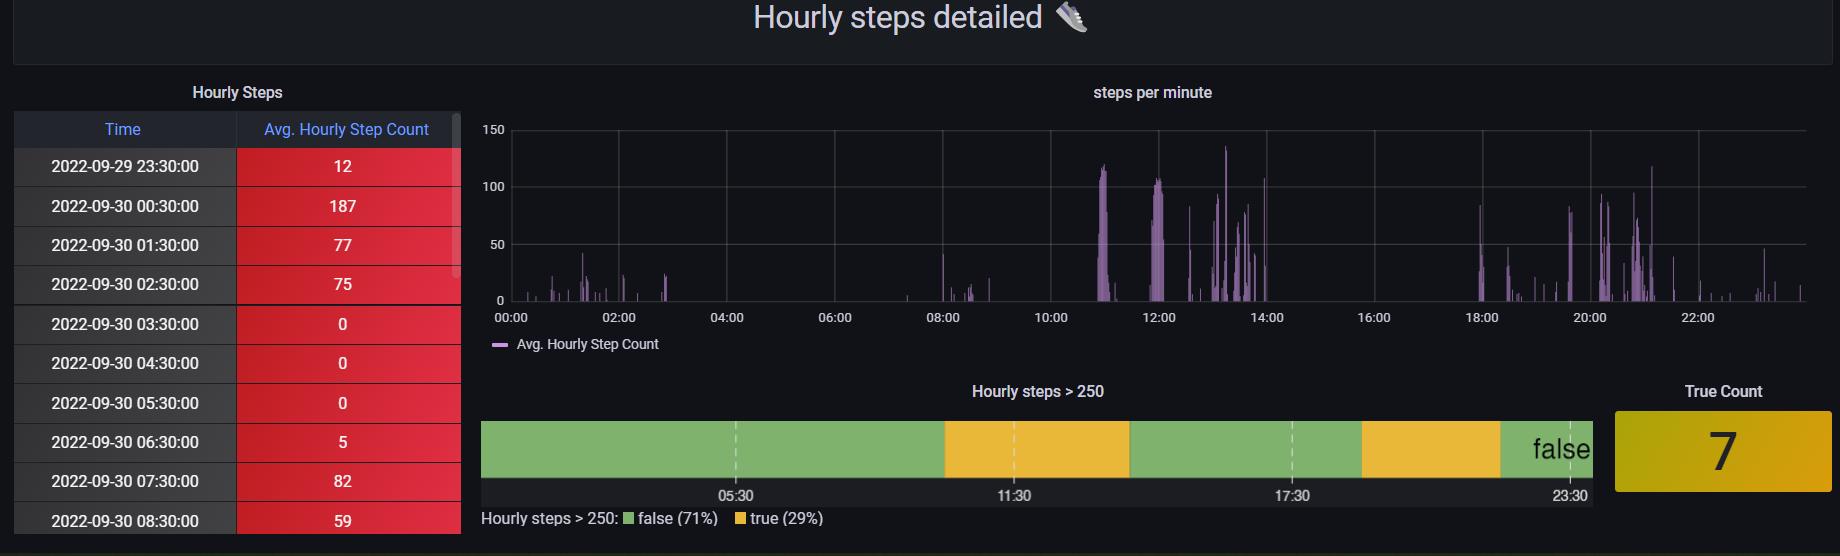The width and height of the screenshot is (1840, 556).
Task: Click the Hourly Steps table scrollbar
Action: pos(457,195)
